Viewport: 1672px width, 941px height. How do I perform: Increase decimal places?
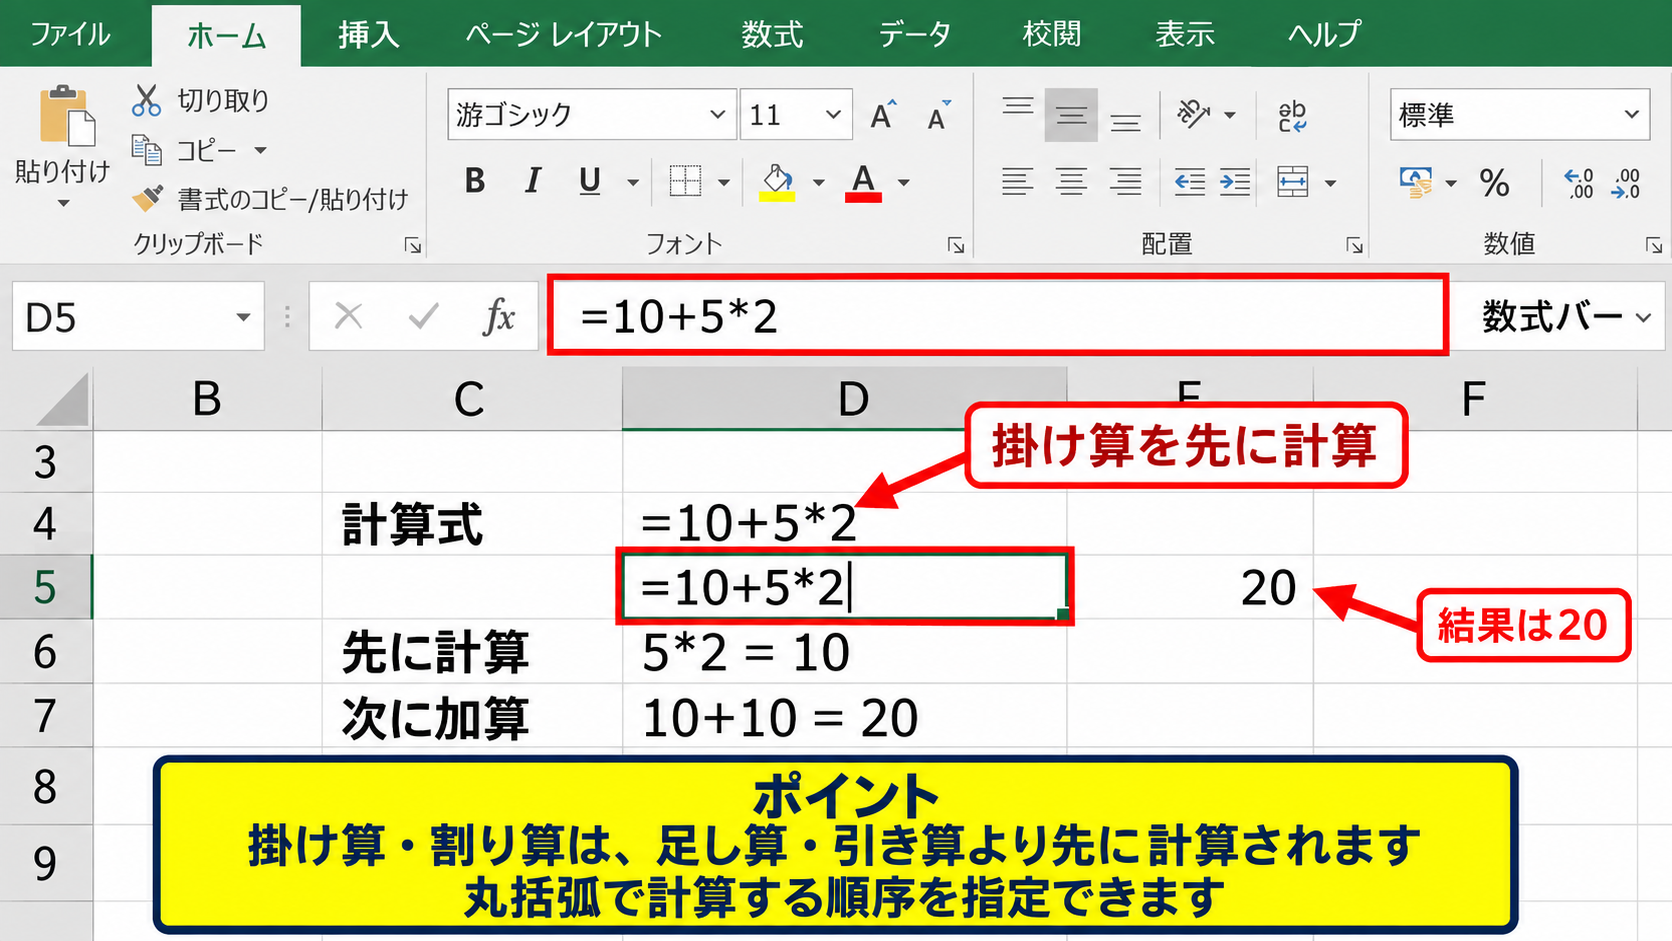click(x=1579, y=183)
